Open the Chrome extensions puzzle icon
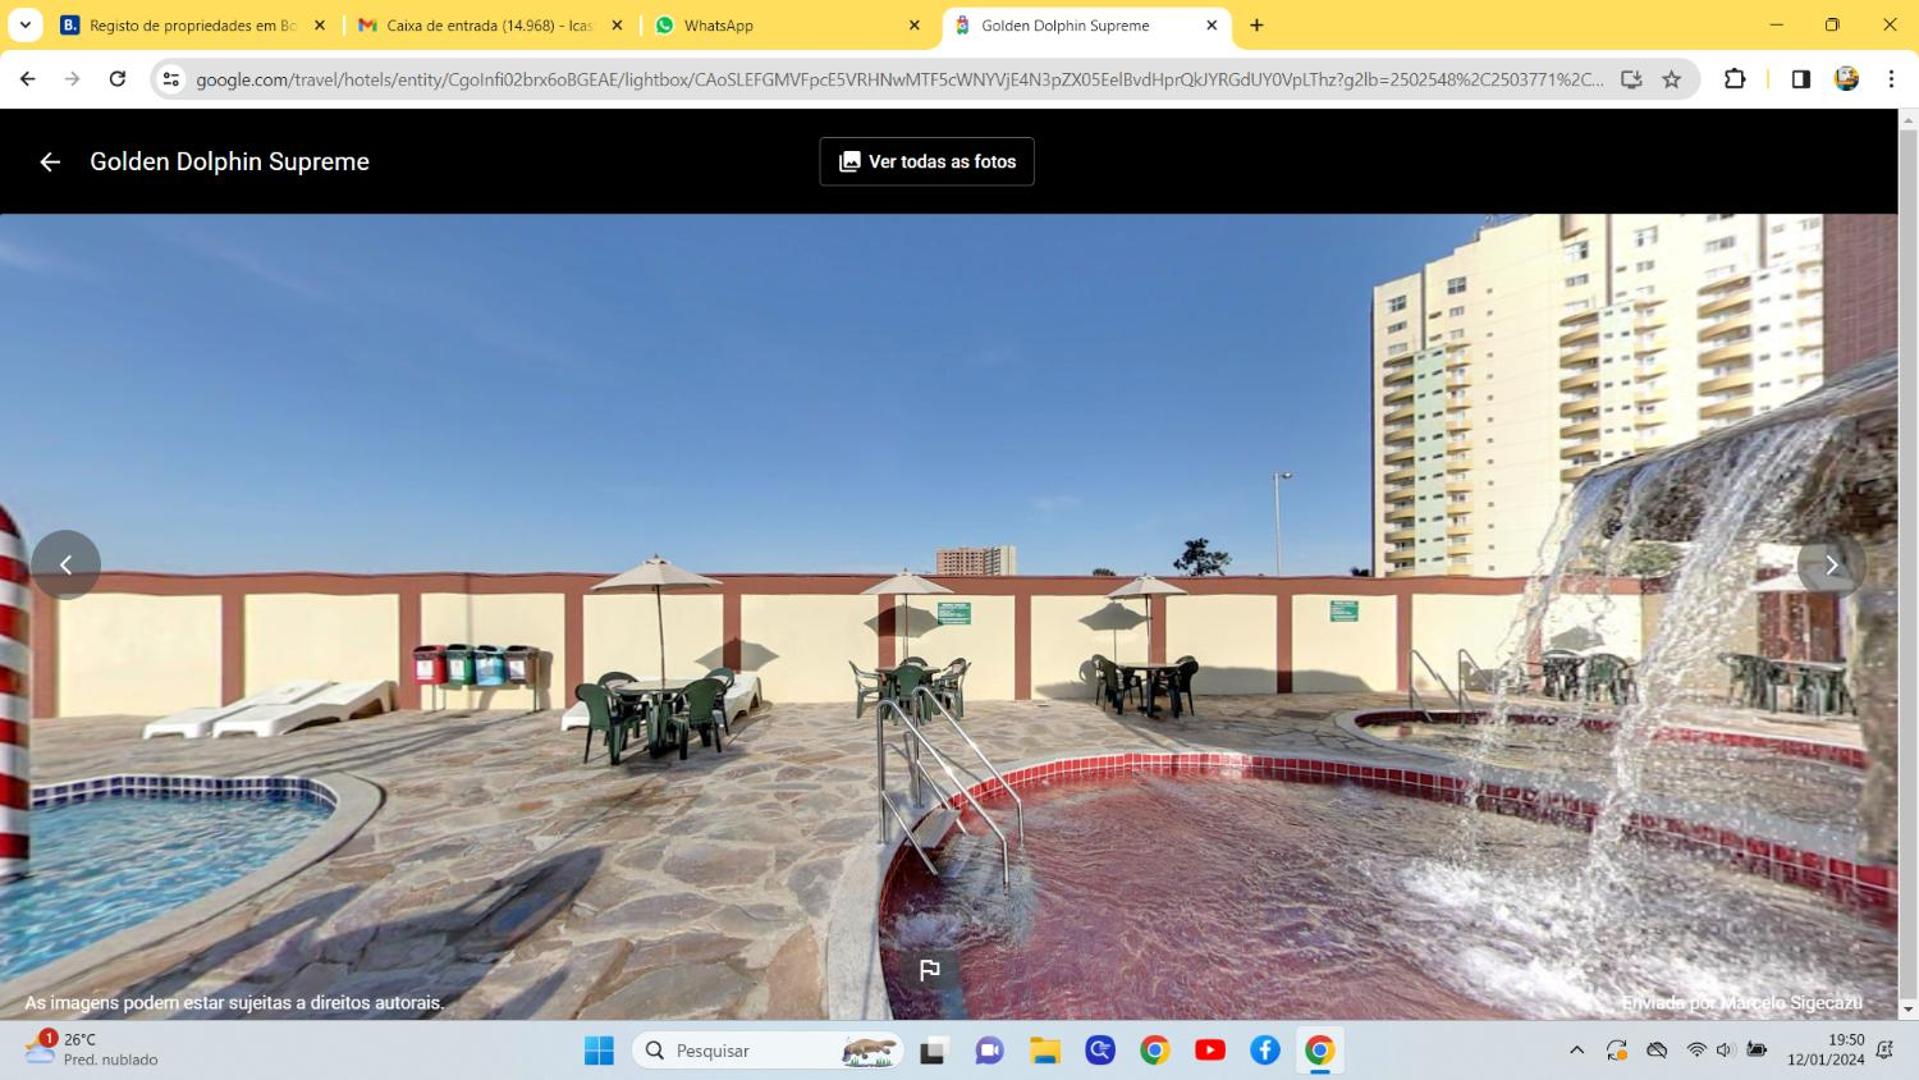 click(1734, 79)
